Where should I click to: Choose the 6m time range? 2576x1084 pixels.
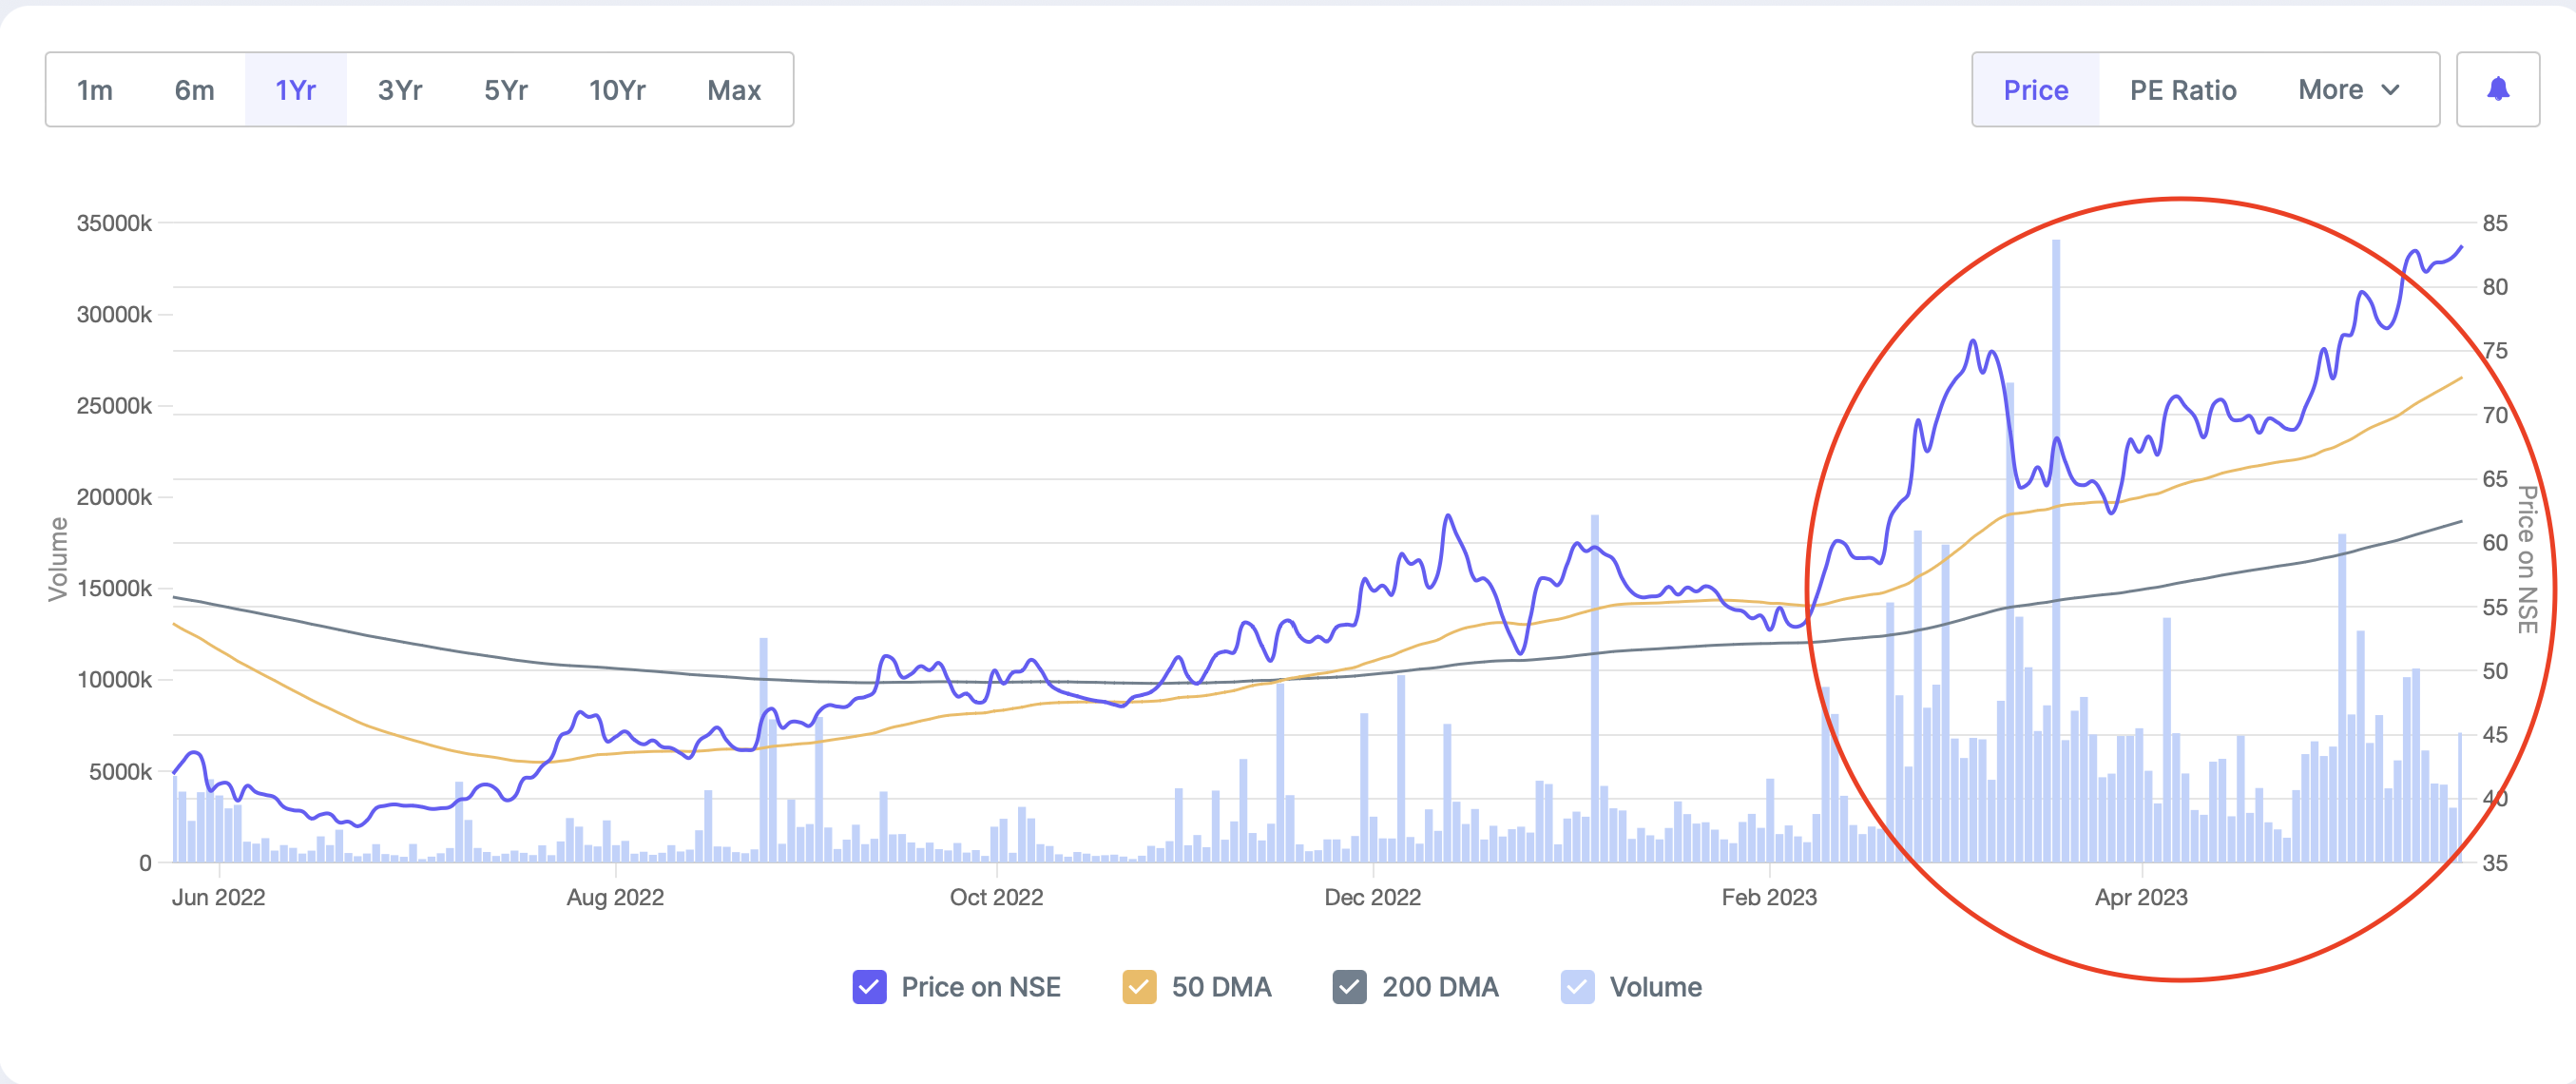pyautogui.click(x=194, y=90)
